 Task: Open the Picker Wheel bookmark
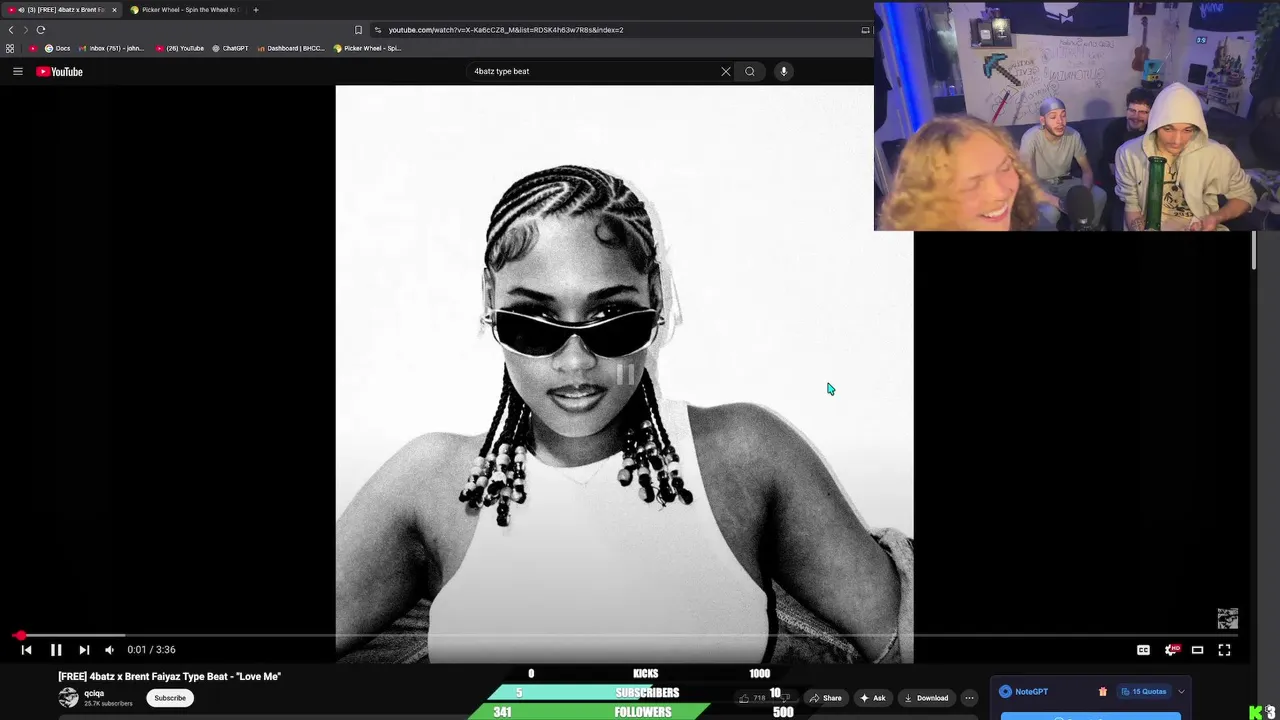[x=367, y=48]
